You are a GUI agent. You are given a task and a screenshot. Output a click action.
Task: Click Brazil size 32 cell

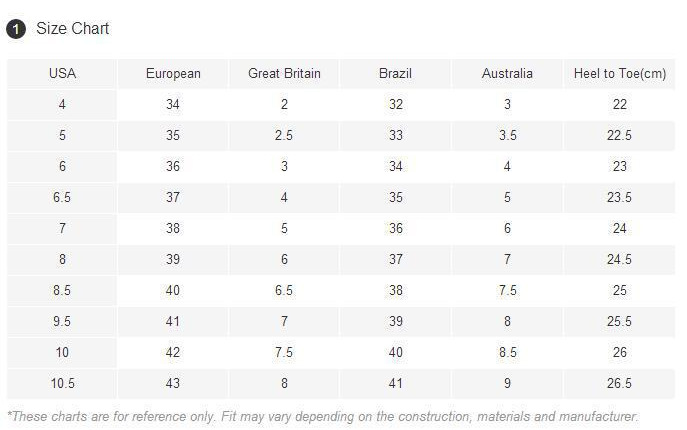pos(395,104)
